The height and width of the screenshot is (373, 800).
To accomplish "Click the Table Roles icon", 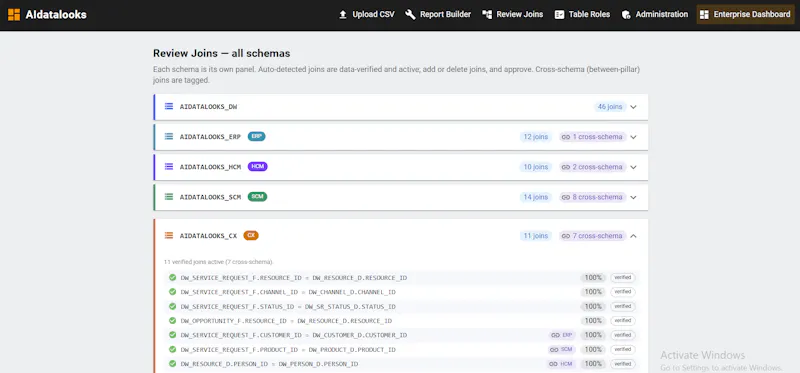I will pos(559,15).
